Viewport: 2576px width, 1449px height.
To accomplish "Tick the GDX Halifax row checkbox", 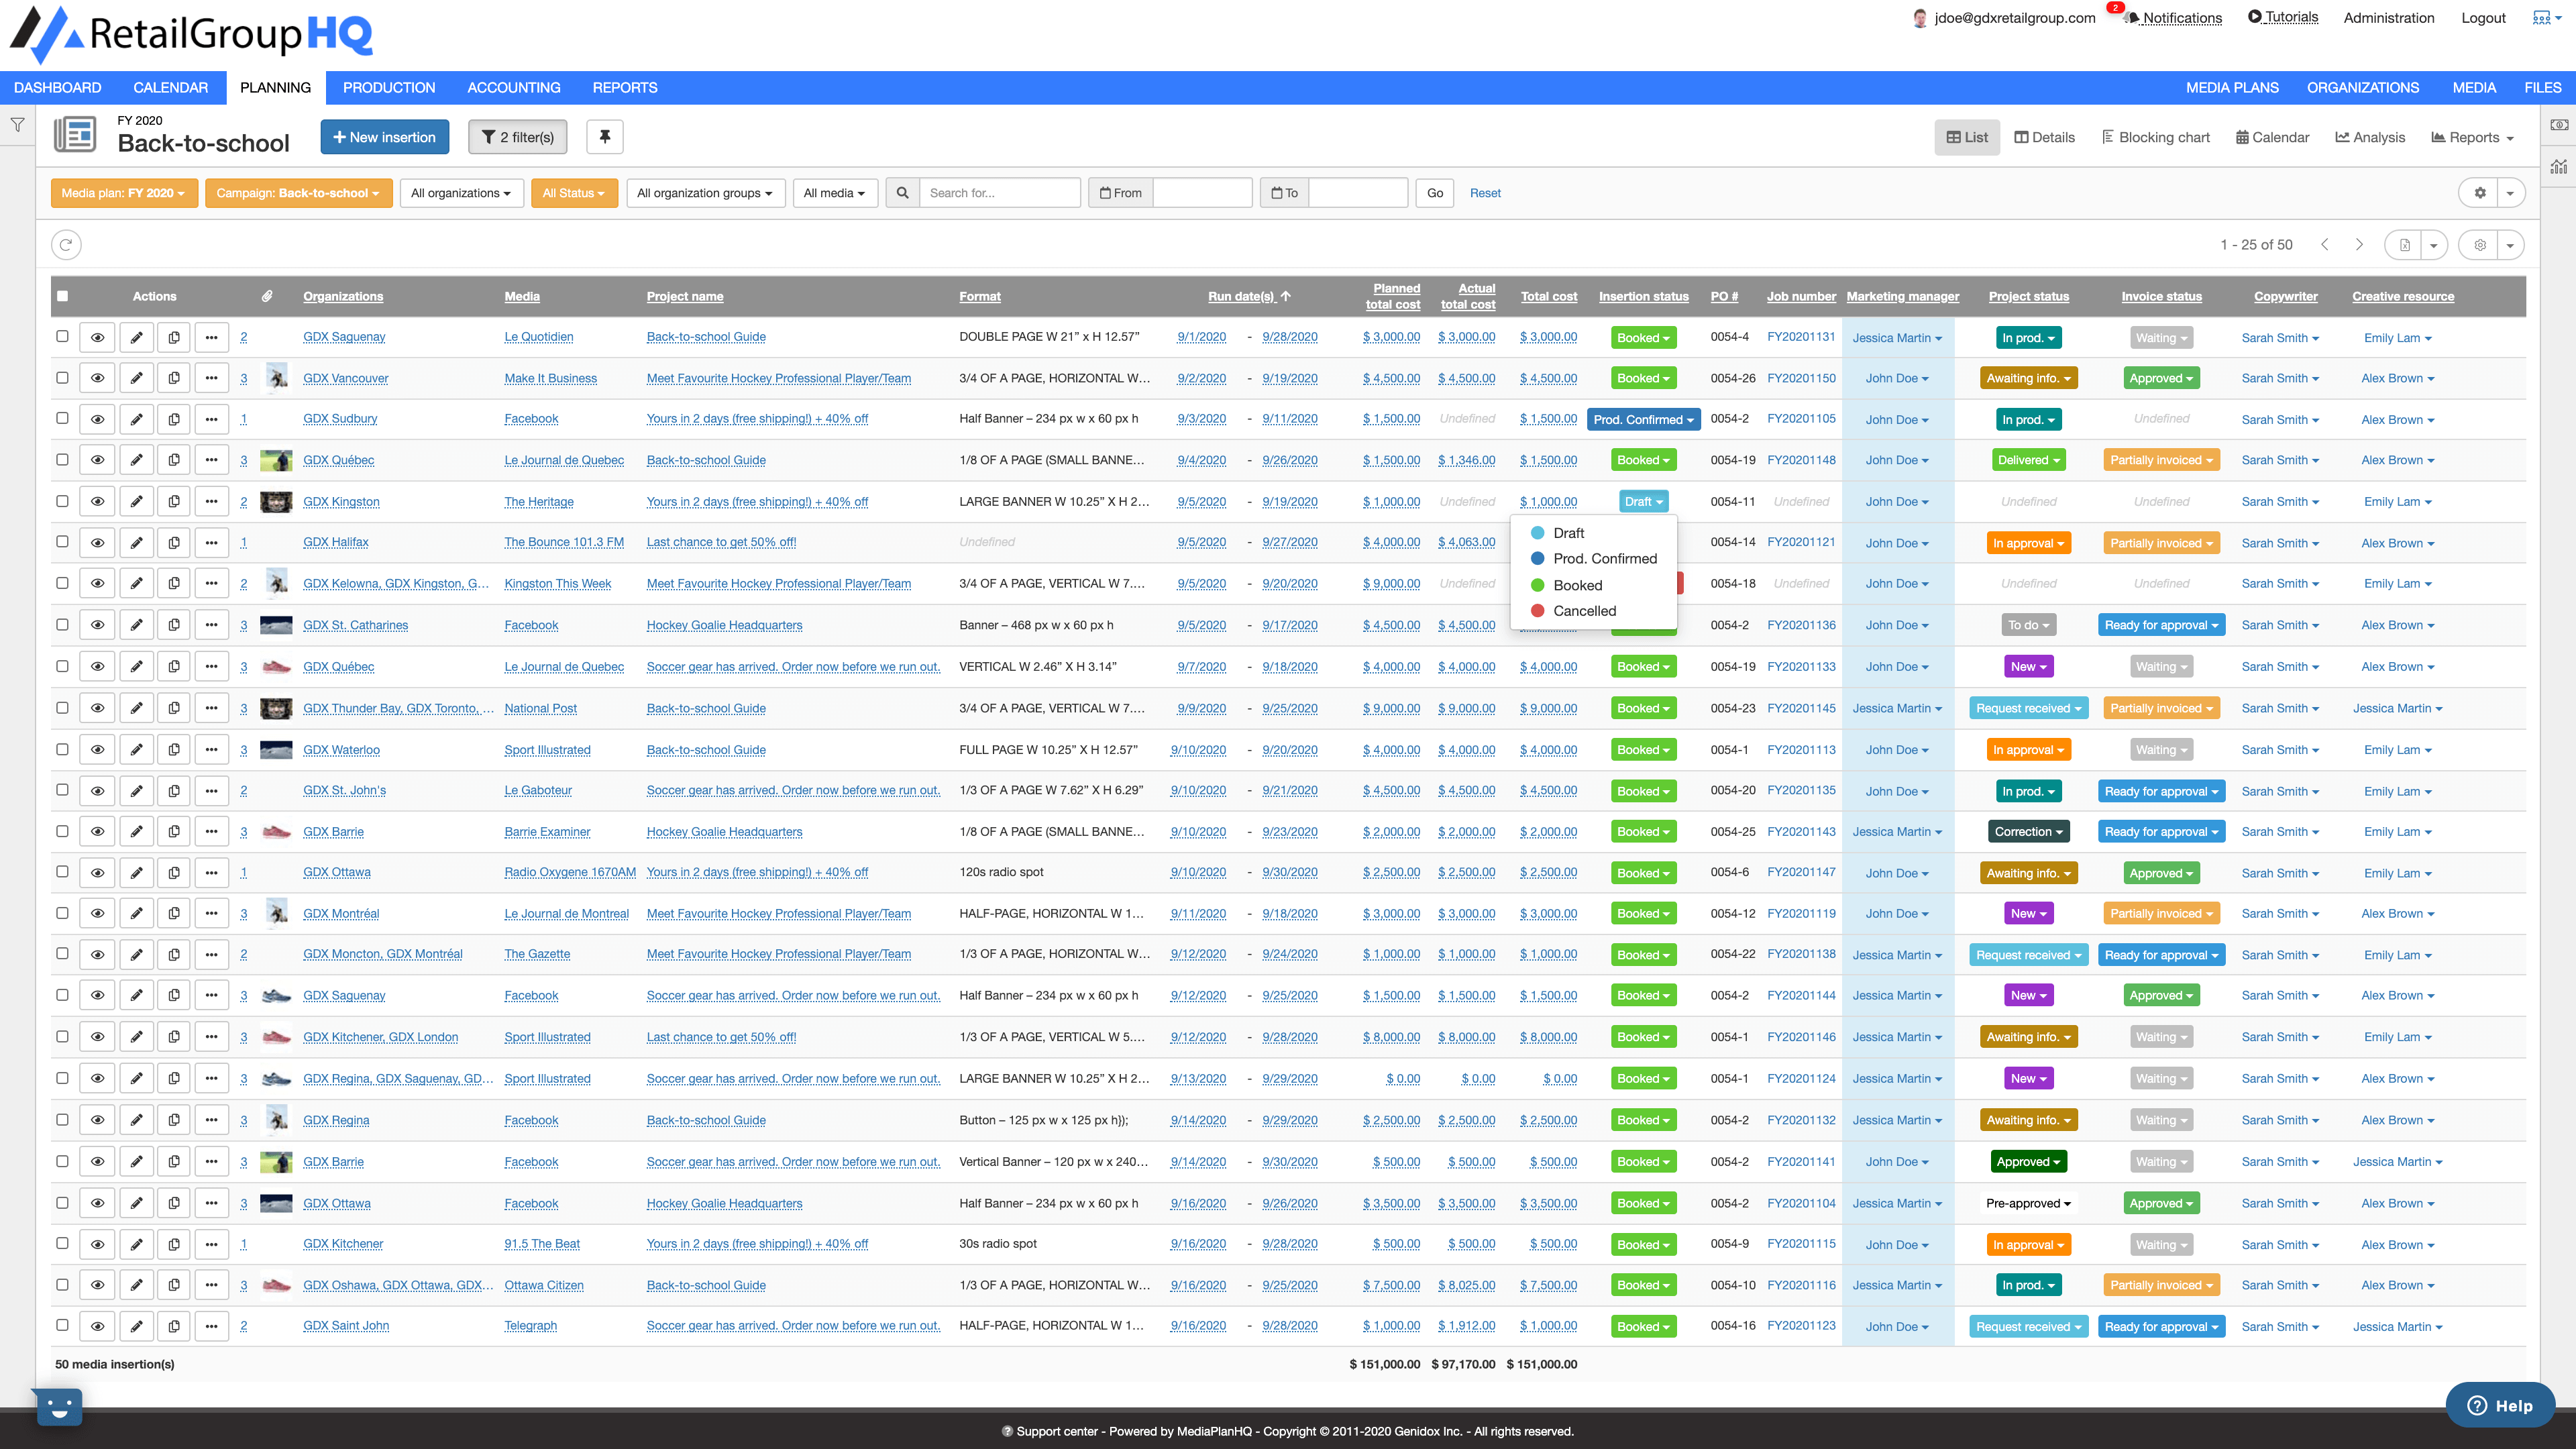I will pos(63,542).
